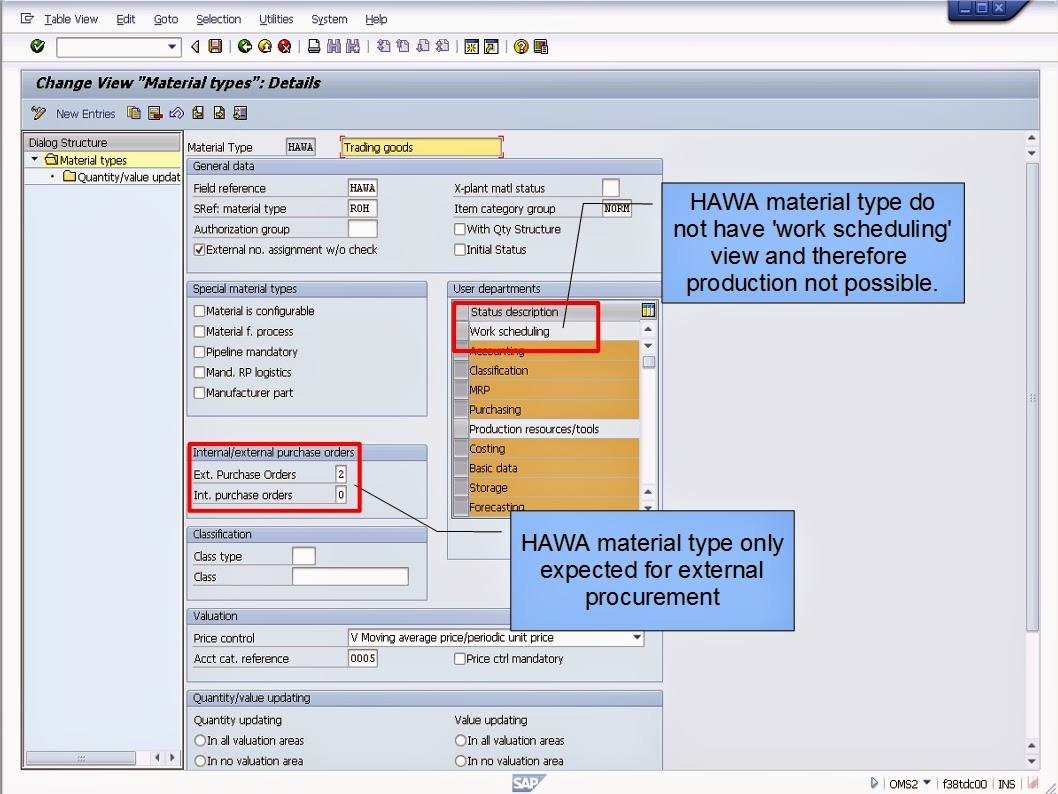Open the command field dropdown arrow
The image size is (1058, 794).
171,46
